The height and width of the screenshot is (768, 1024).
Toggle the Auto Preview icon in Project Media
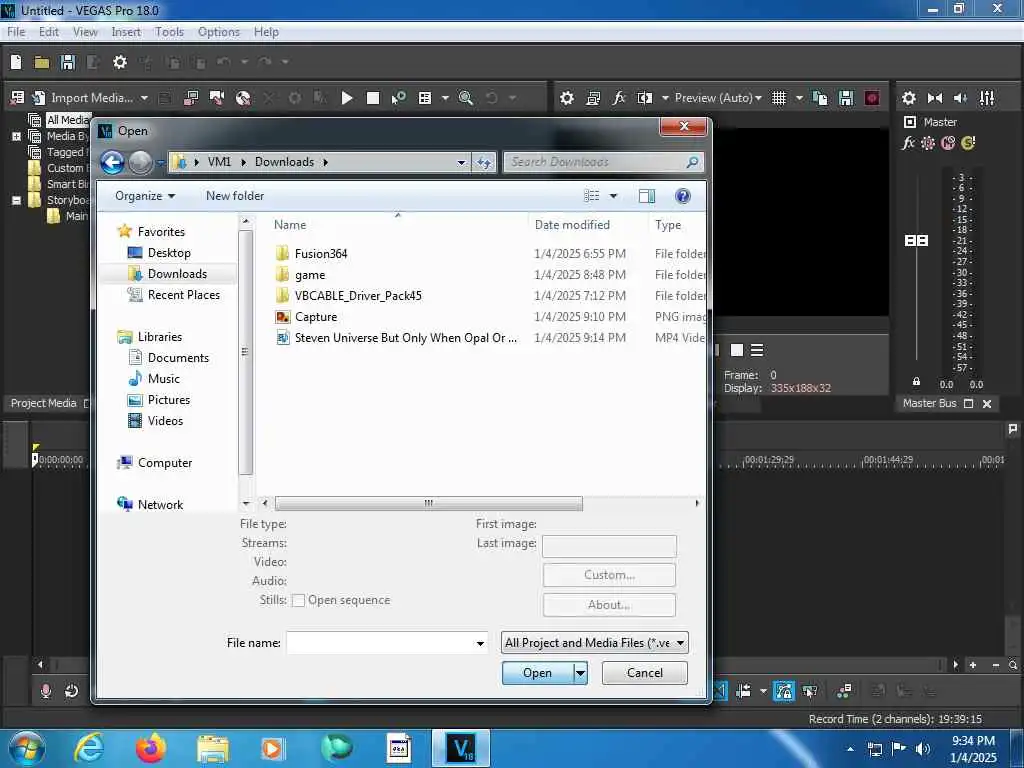point(398,98)
